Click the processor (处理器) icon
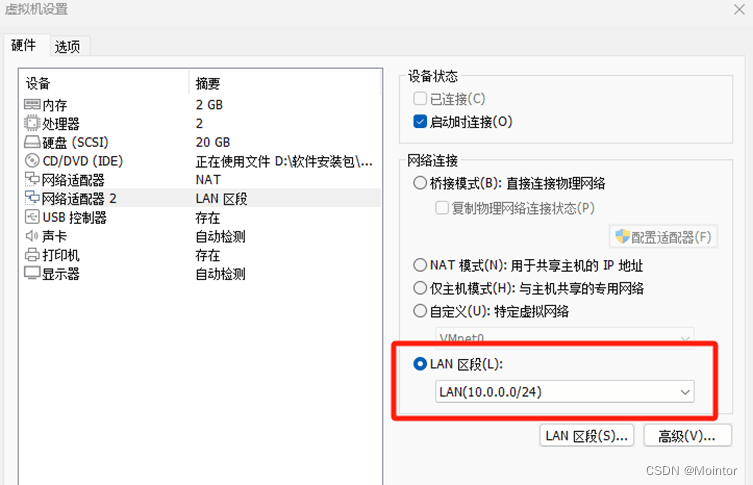 coord(32,123)
